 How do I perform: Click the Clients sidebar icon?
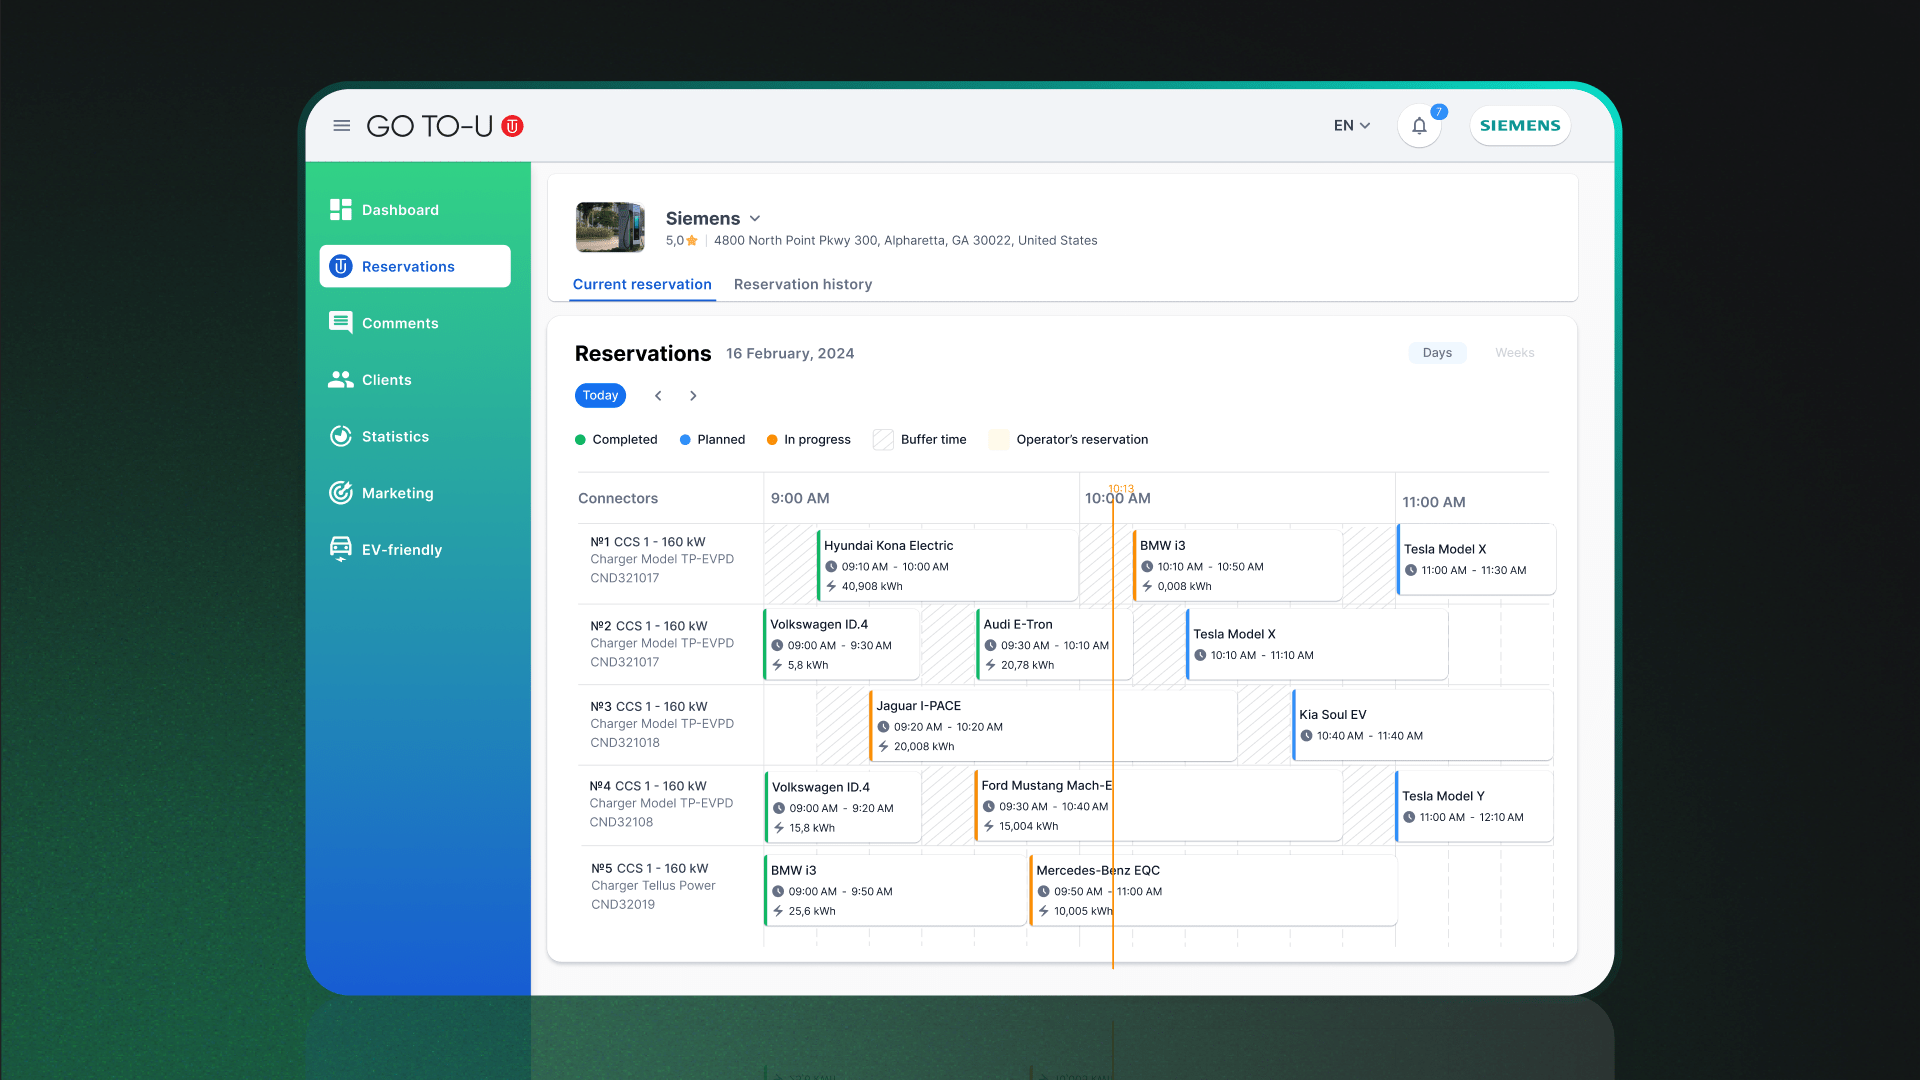[341, 379]
